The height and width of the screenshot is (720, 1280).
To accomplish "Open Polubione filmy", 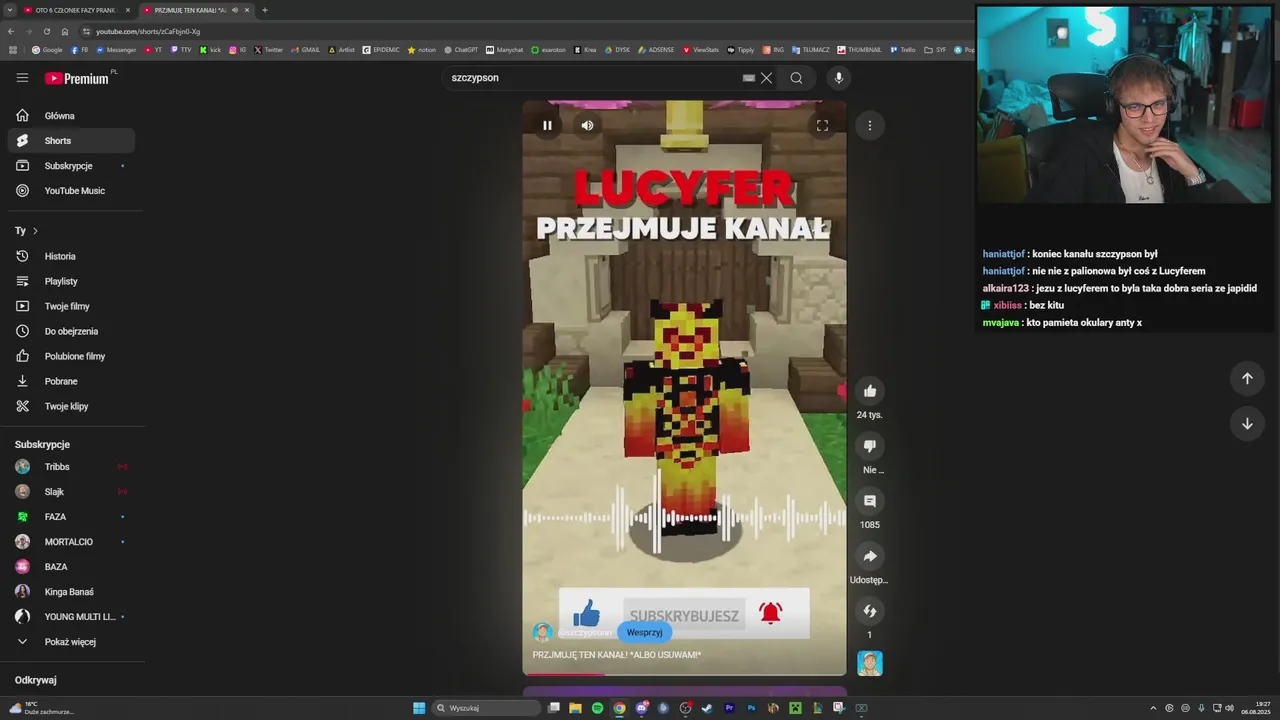I will (71, 356).
